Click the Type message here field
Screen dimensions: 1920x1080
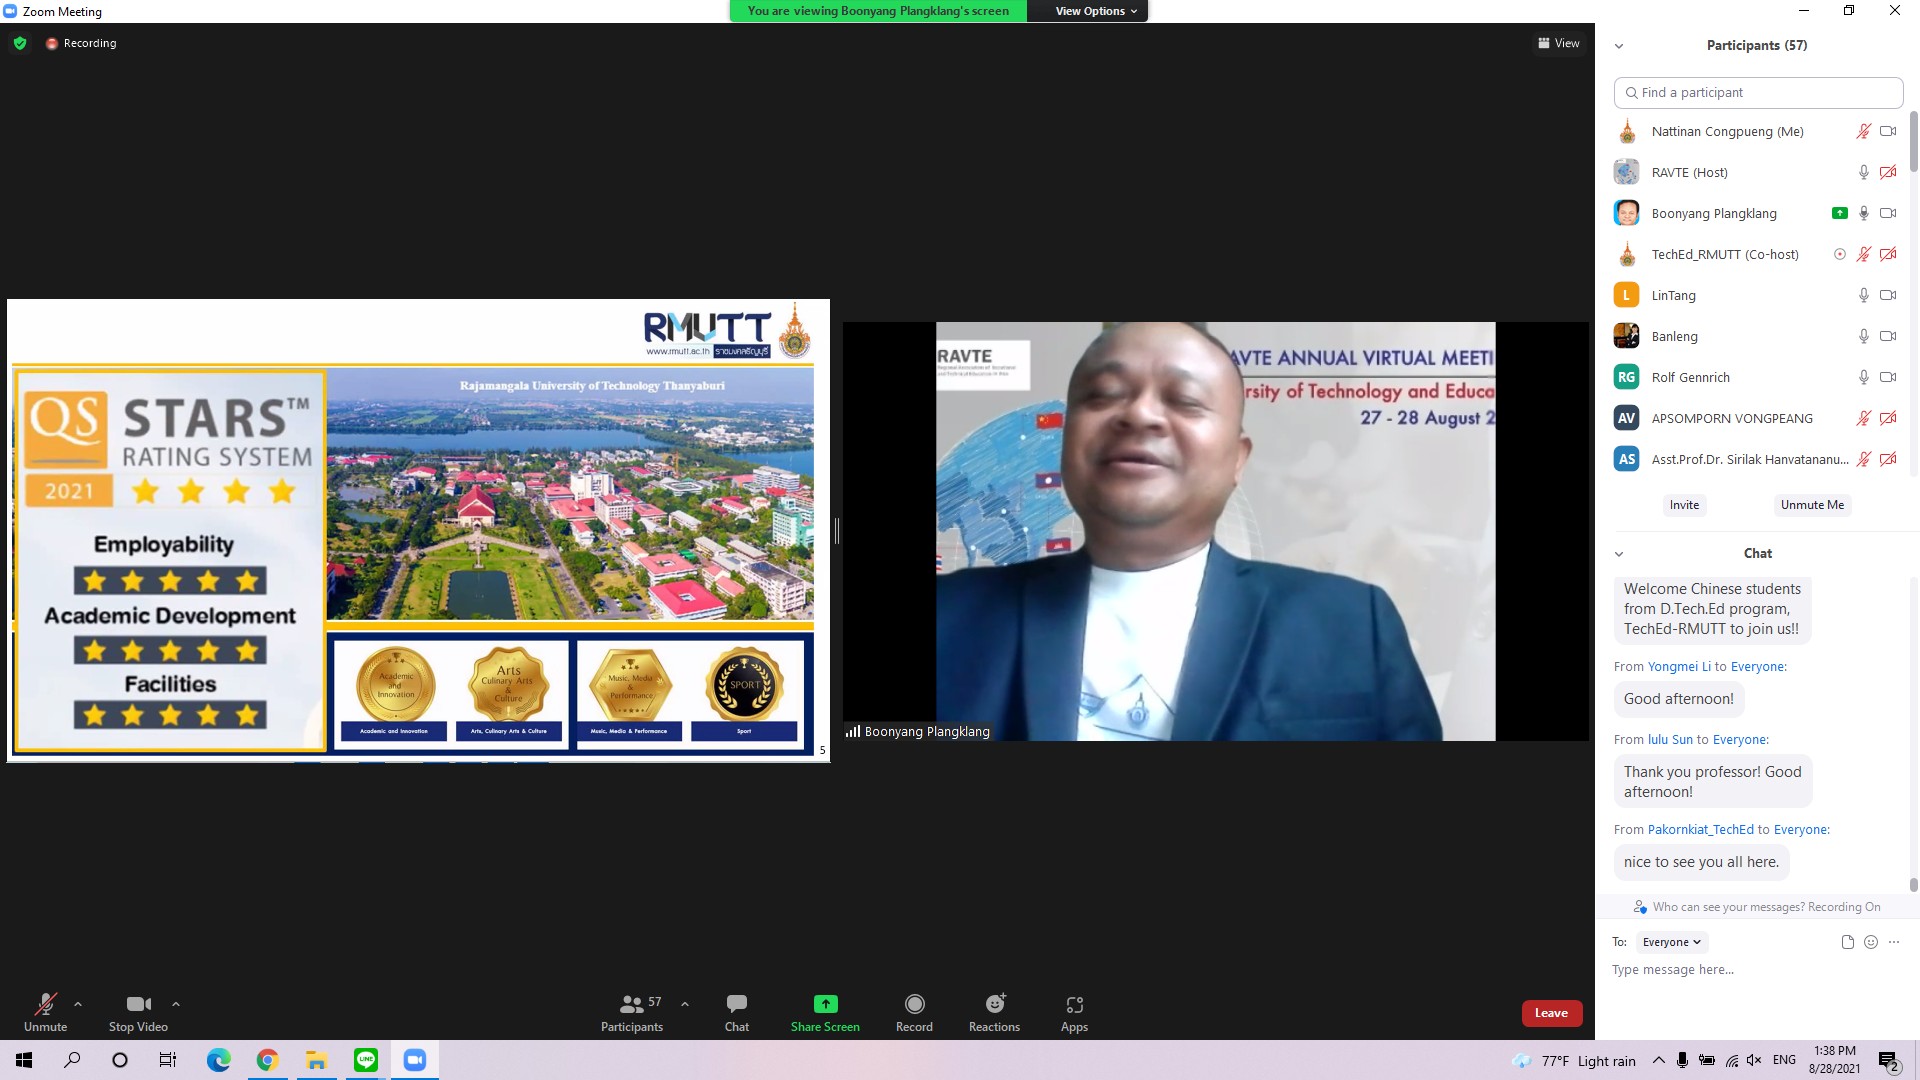[1755, 970]
